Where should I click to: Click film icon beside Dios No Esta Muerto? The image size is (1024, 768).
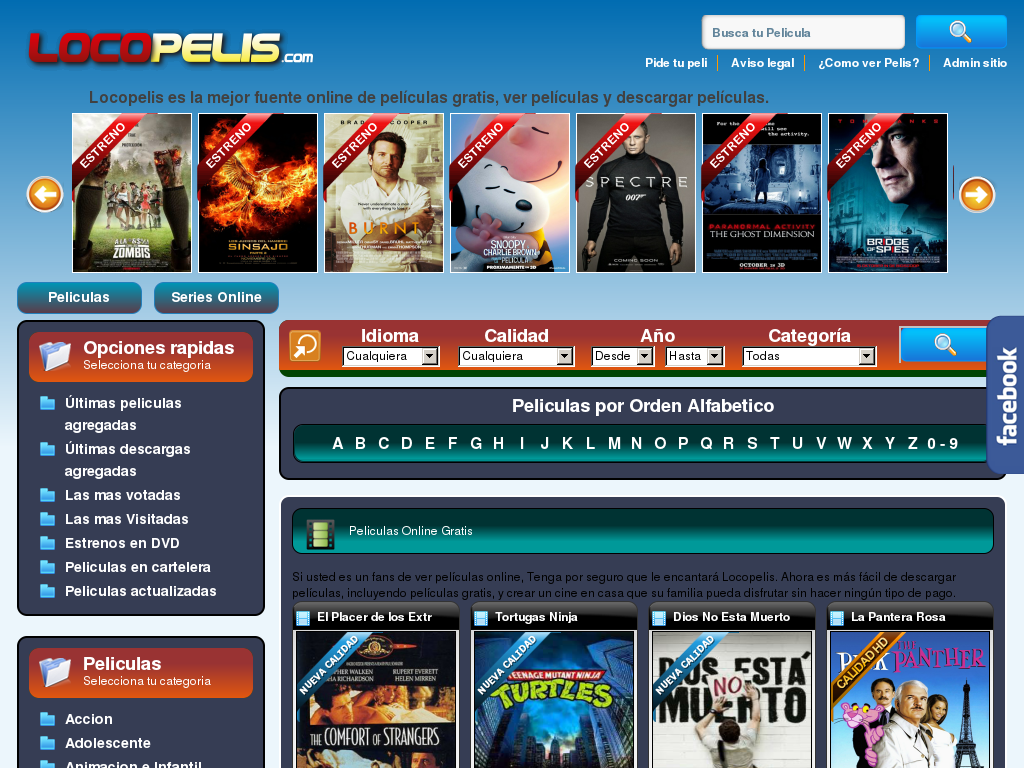[659, 618]
